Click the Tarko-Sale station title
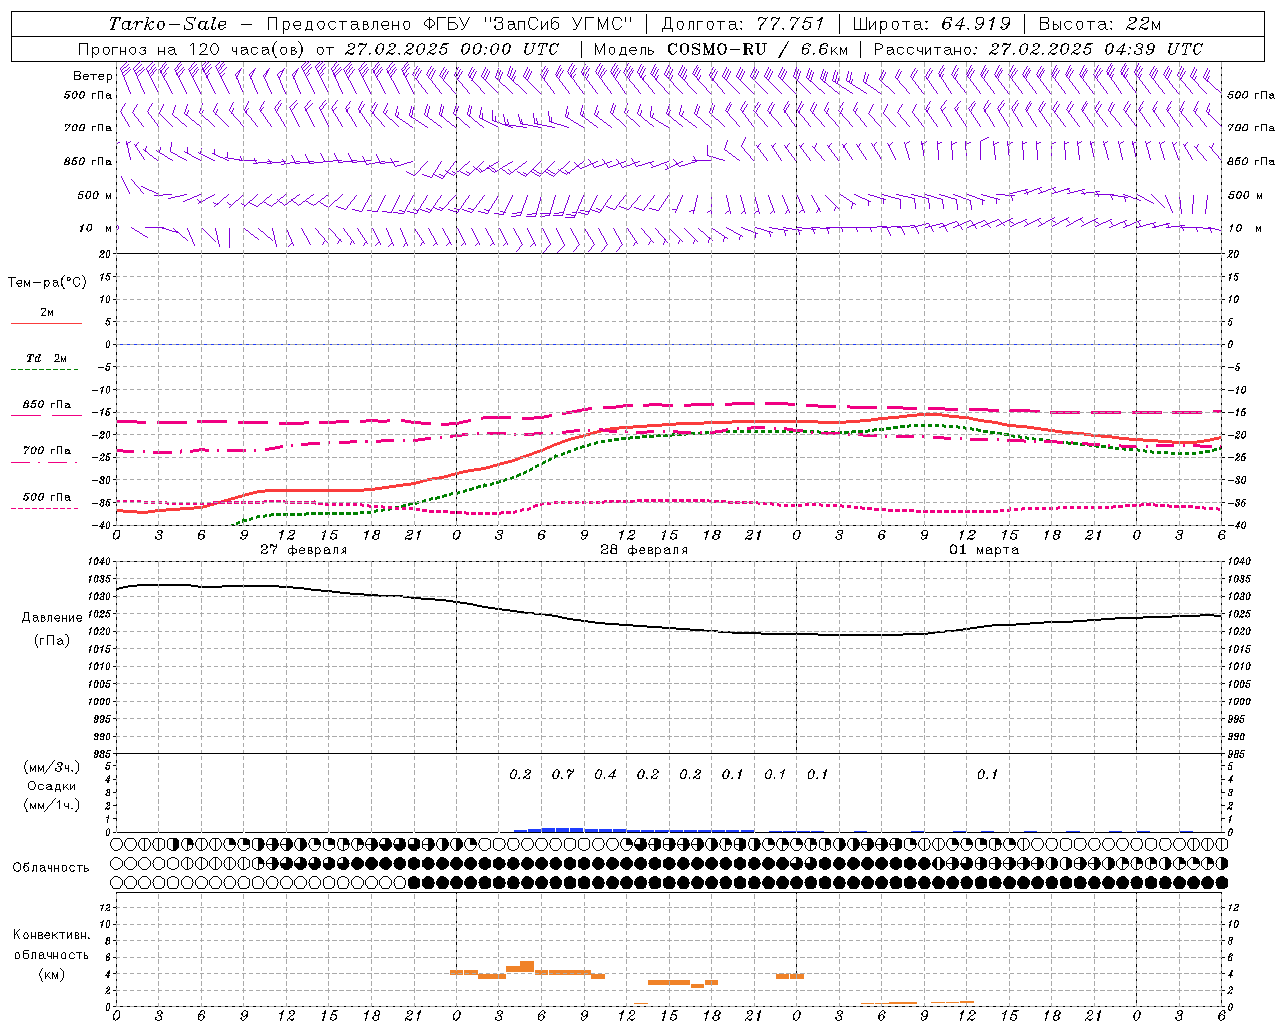The height and width of the screenshot is (1024, 1280). (x=168, y=24)
